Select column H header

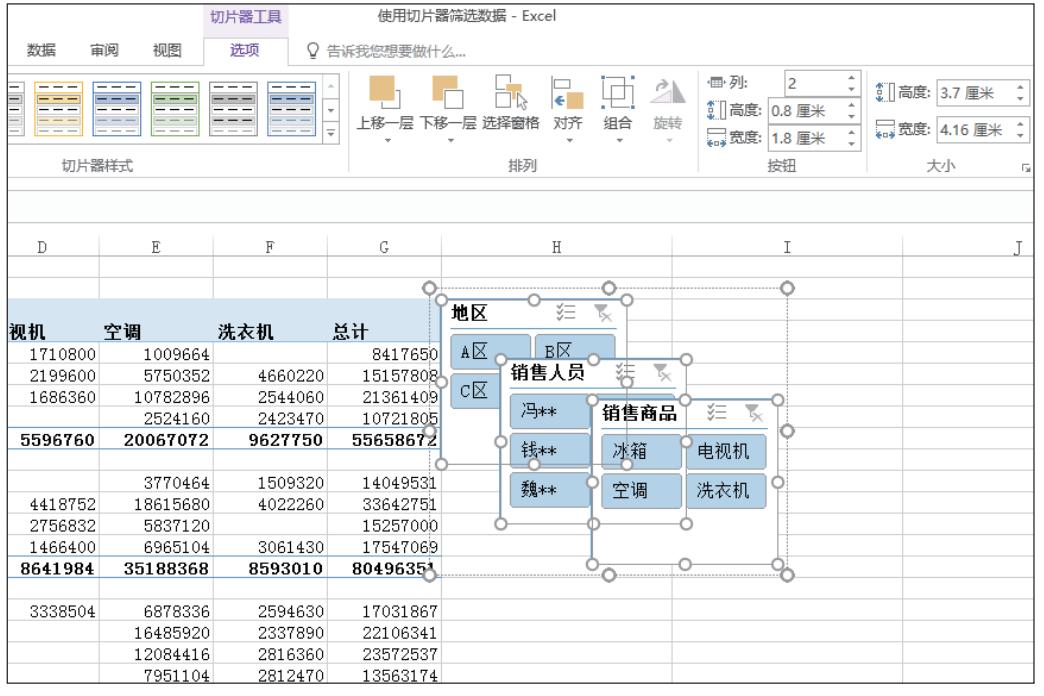click(557, 247)
